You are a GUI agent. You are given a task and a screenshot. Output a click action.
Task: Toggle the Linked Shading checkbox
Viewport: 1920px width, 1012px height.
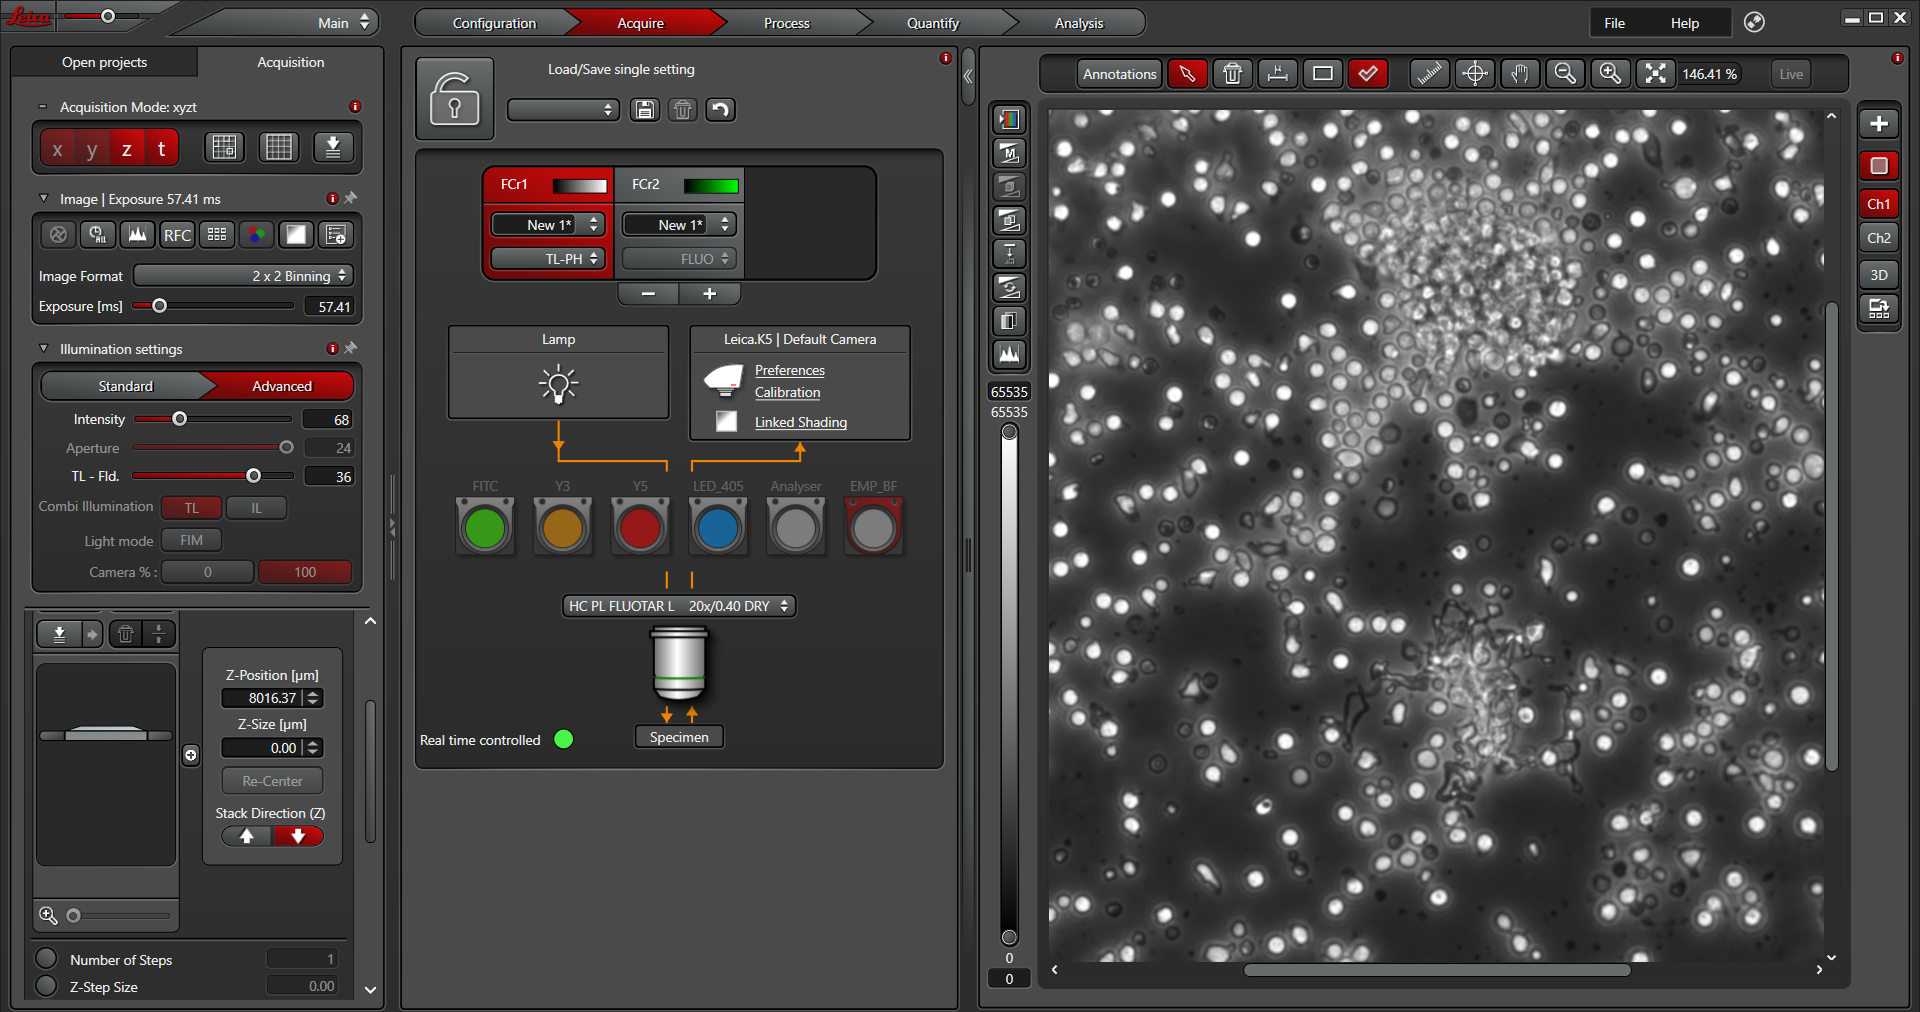pos(727,422)
